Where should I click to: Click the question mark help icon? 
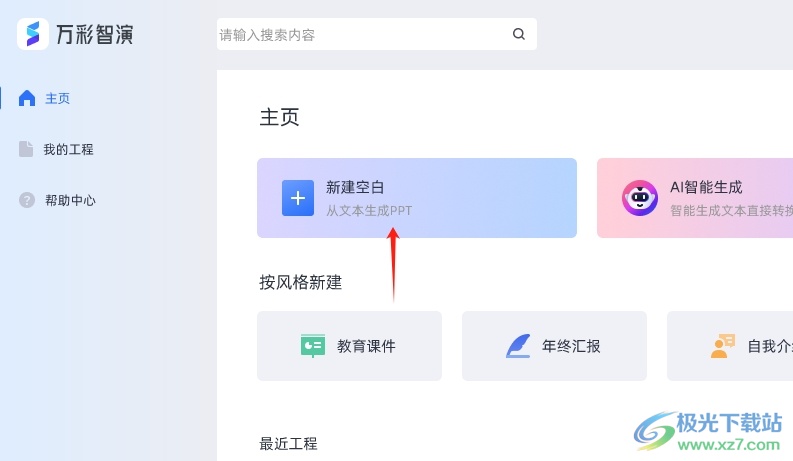(x=27, y=200)
